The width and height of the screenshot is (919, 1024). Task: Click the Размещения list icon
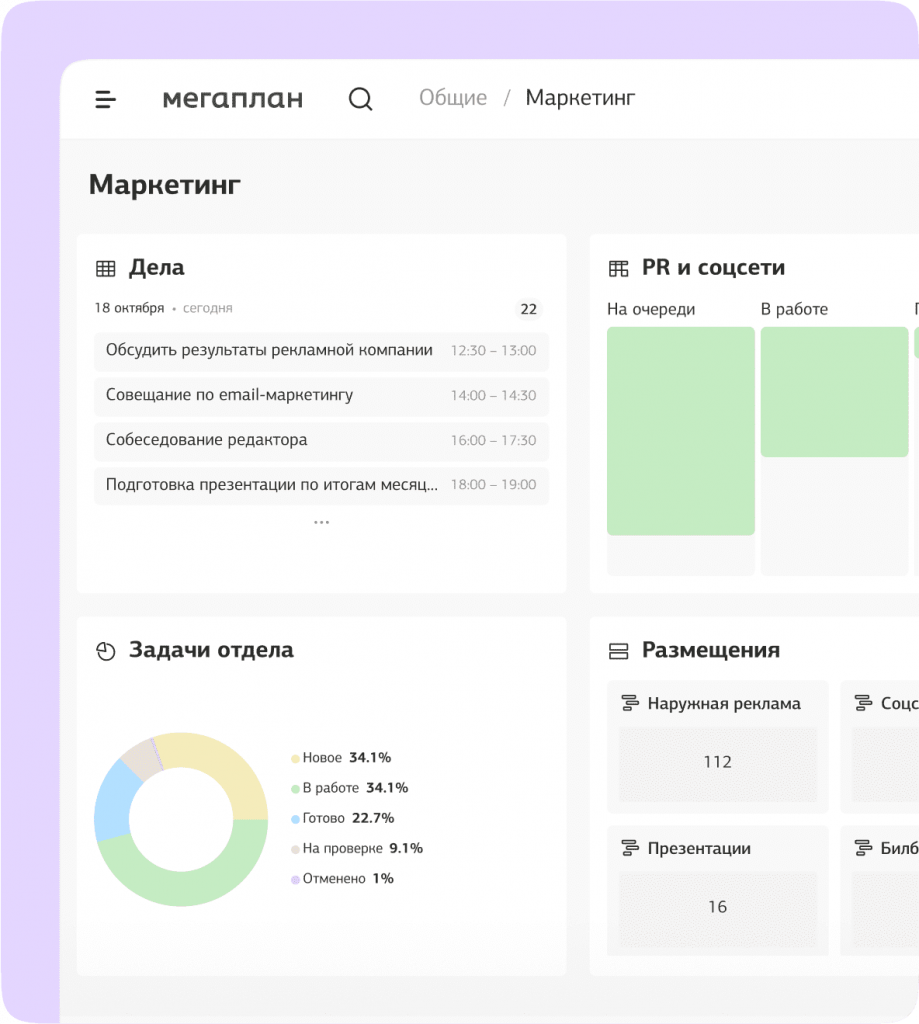(x=618, y=651)
